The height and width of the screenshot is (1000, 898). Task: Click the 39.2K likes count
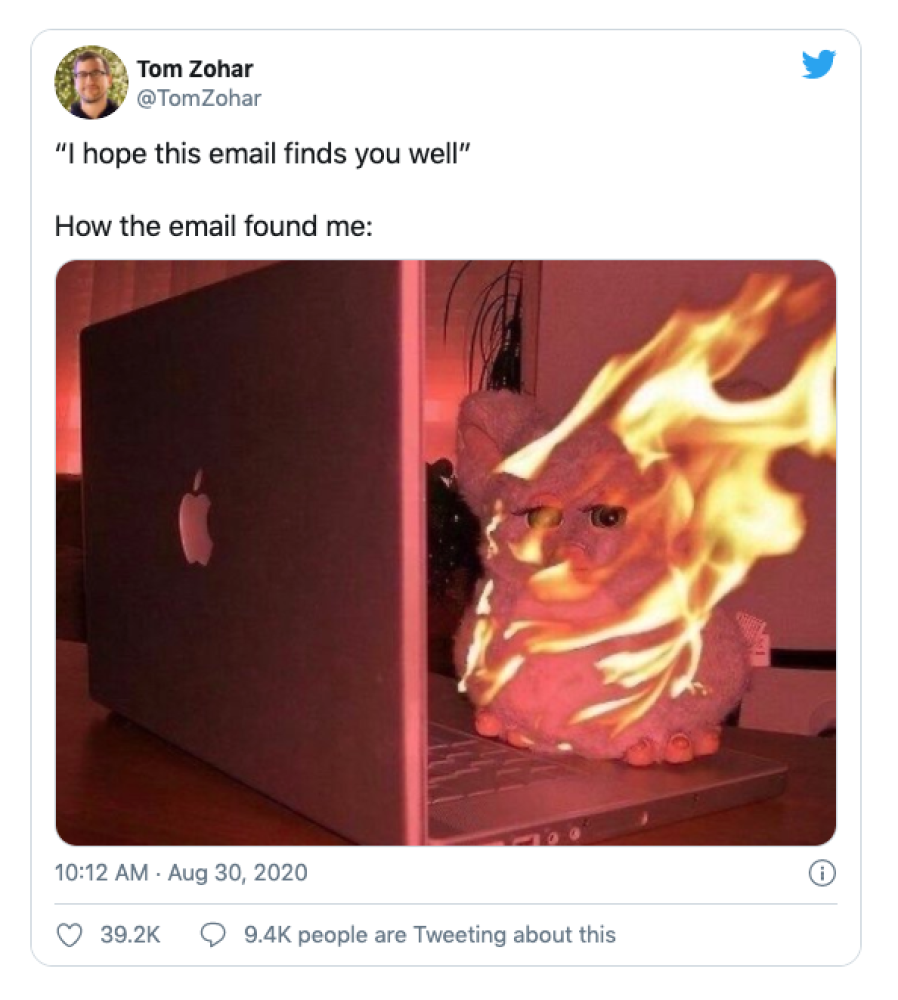(130, 935)
